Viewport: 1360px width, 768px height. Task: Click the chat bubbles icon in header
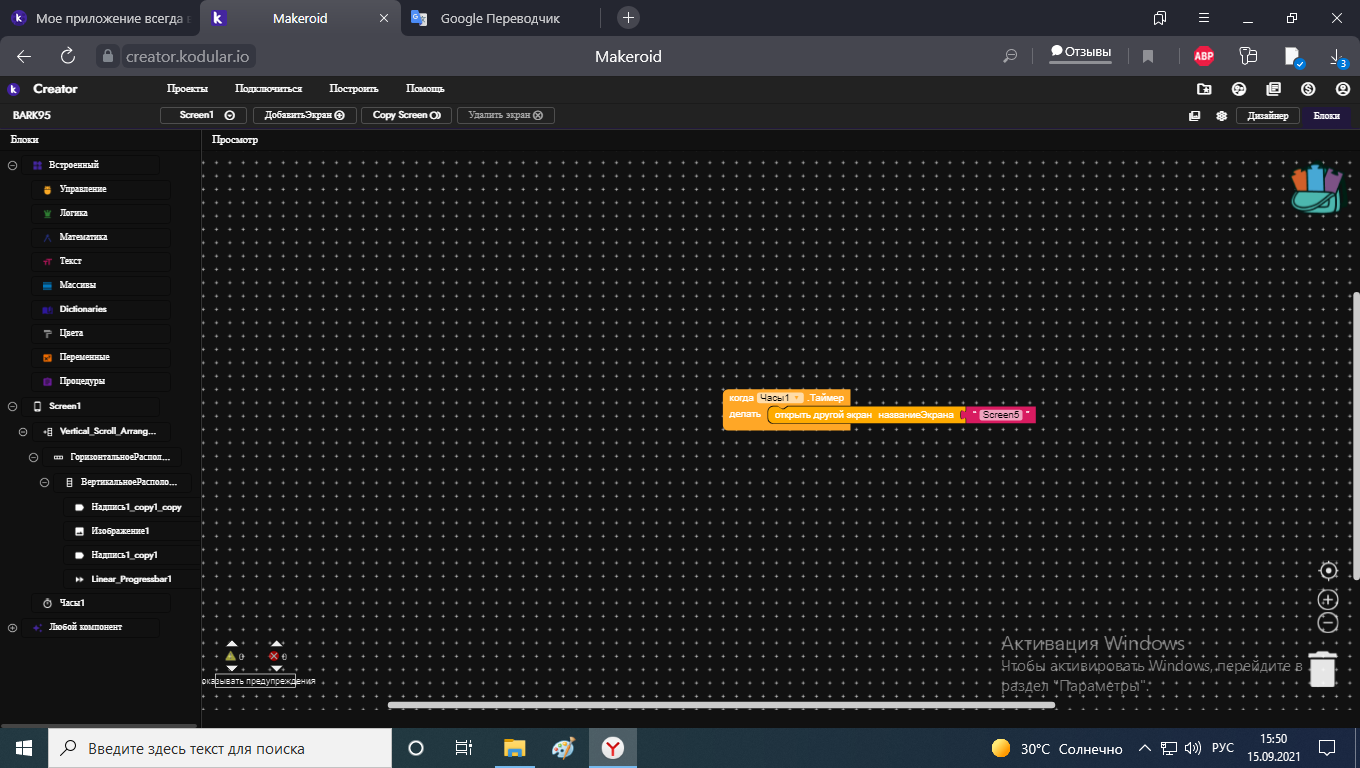[1239, 89]
